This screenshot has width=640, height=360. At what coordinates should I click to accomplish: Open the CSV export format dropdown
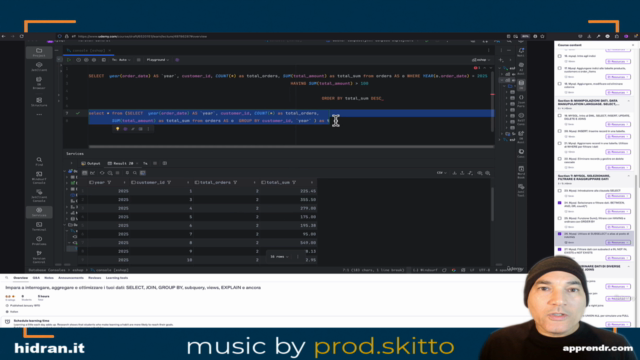(441, 173)
